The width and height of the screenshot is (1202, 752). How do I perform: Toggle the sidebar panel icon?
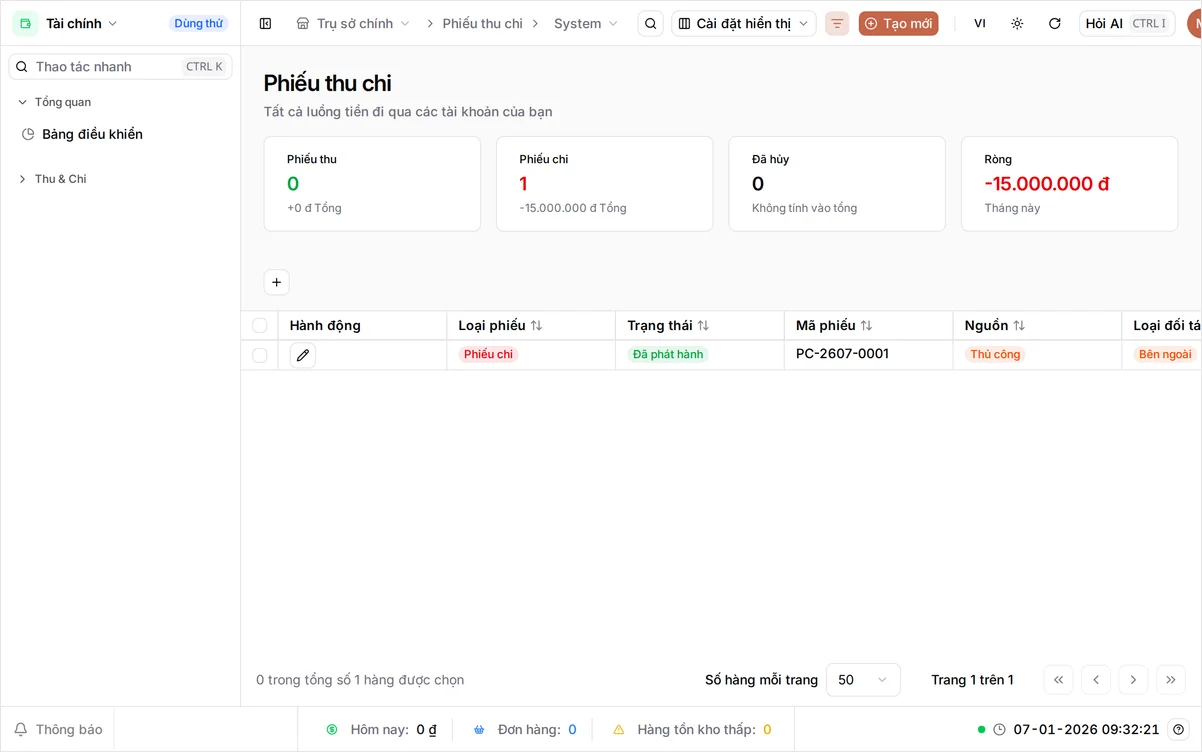click(x=265, y=23)
